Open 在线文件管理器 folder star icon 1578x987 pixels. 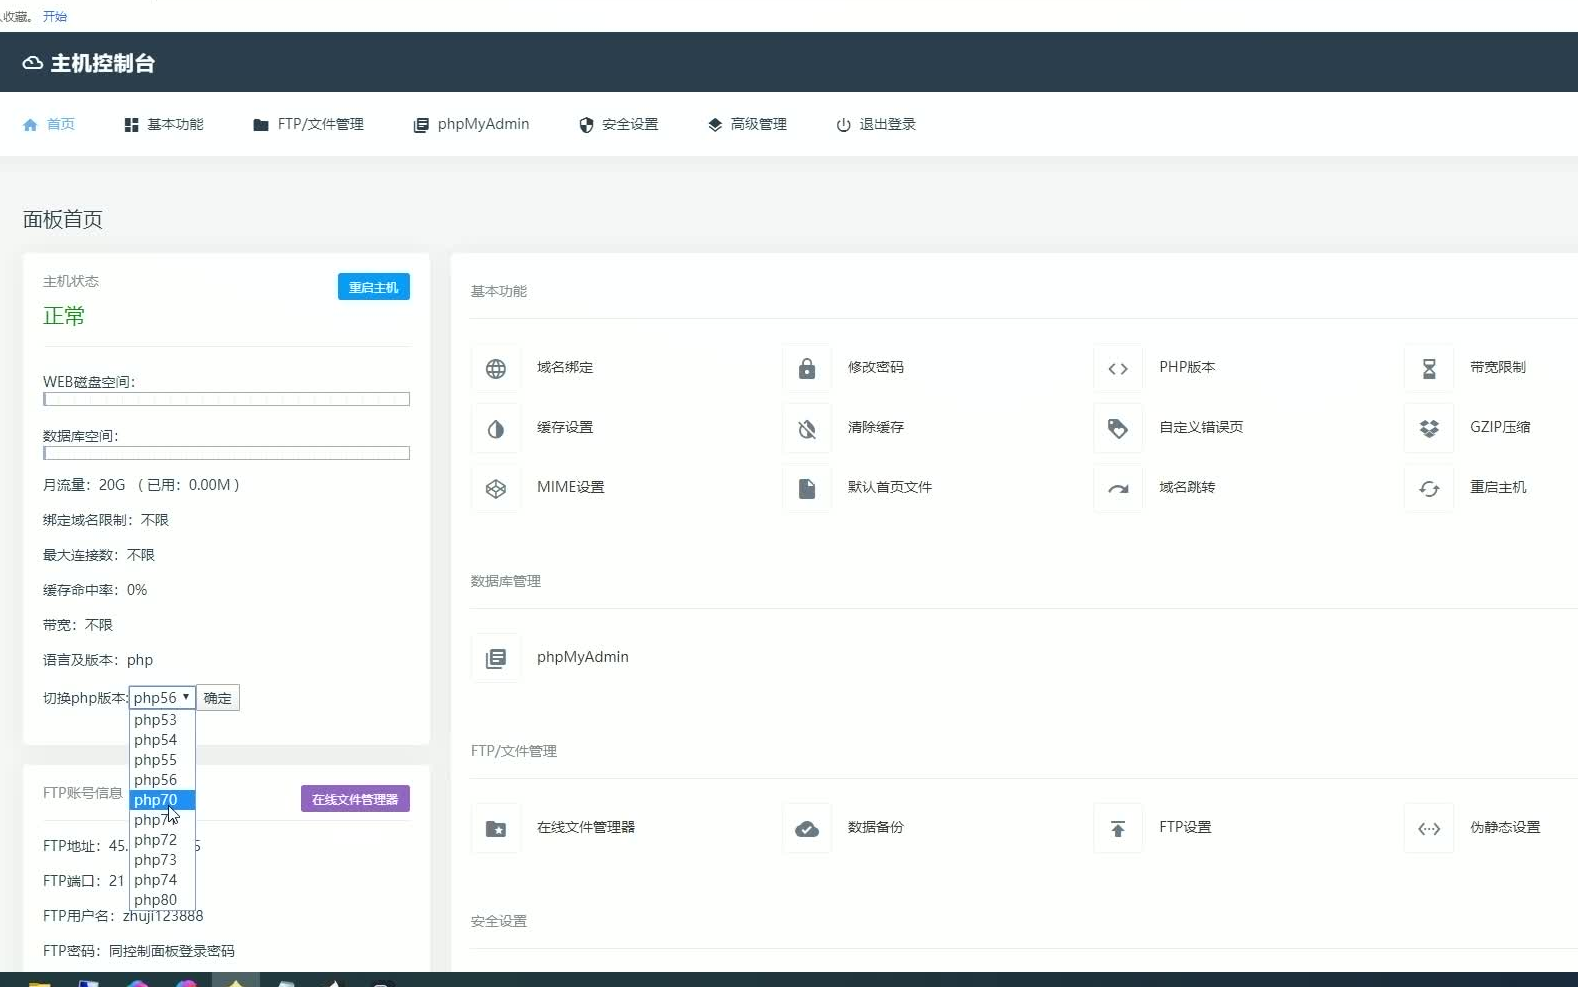click(496, 828)
